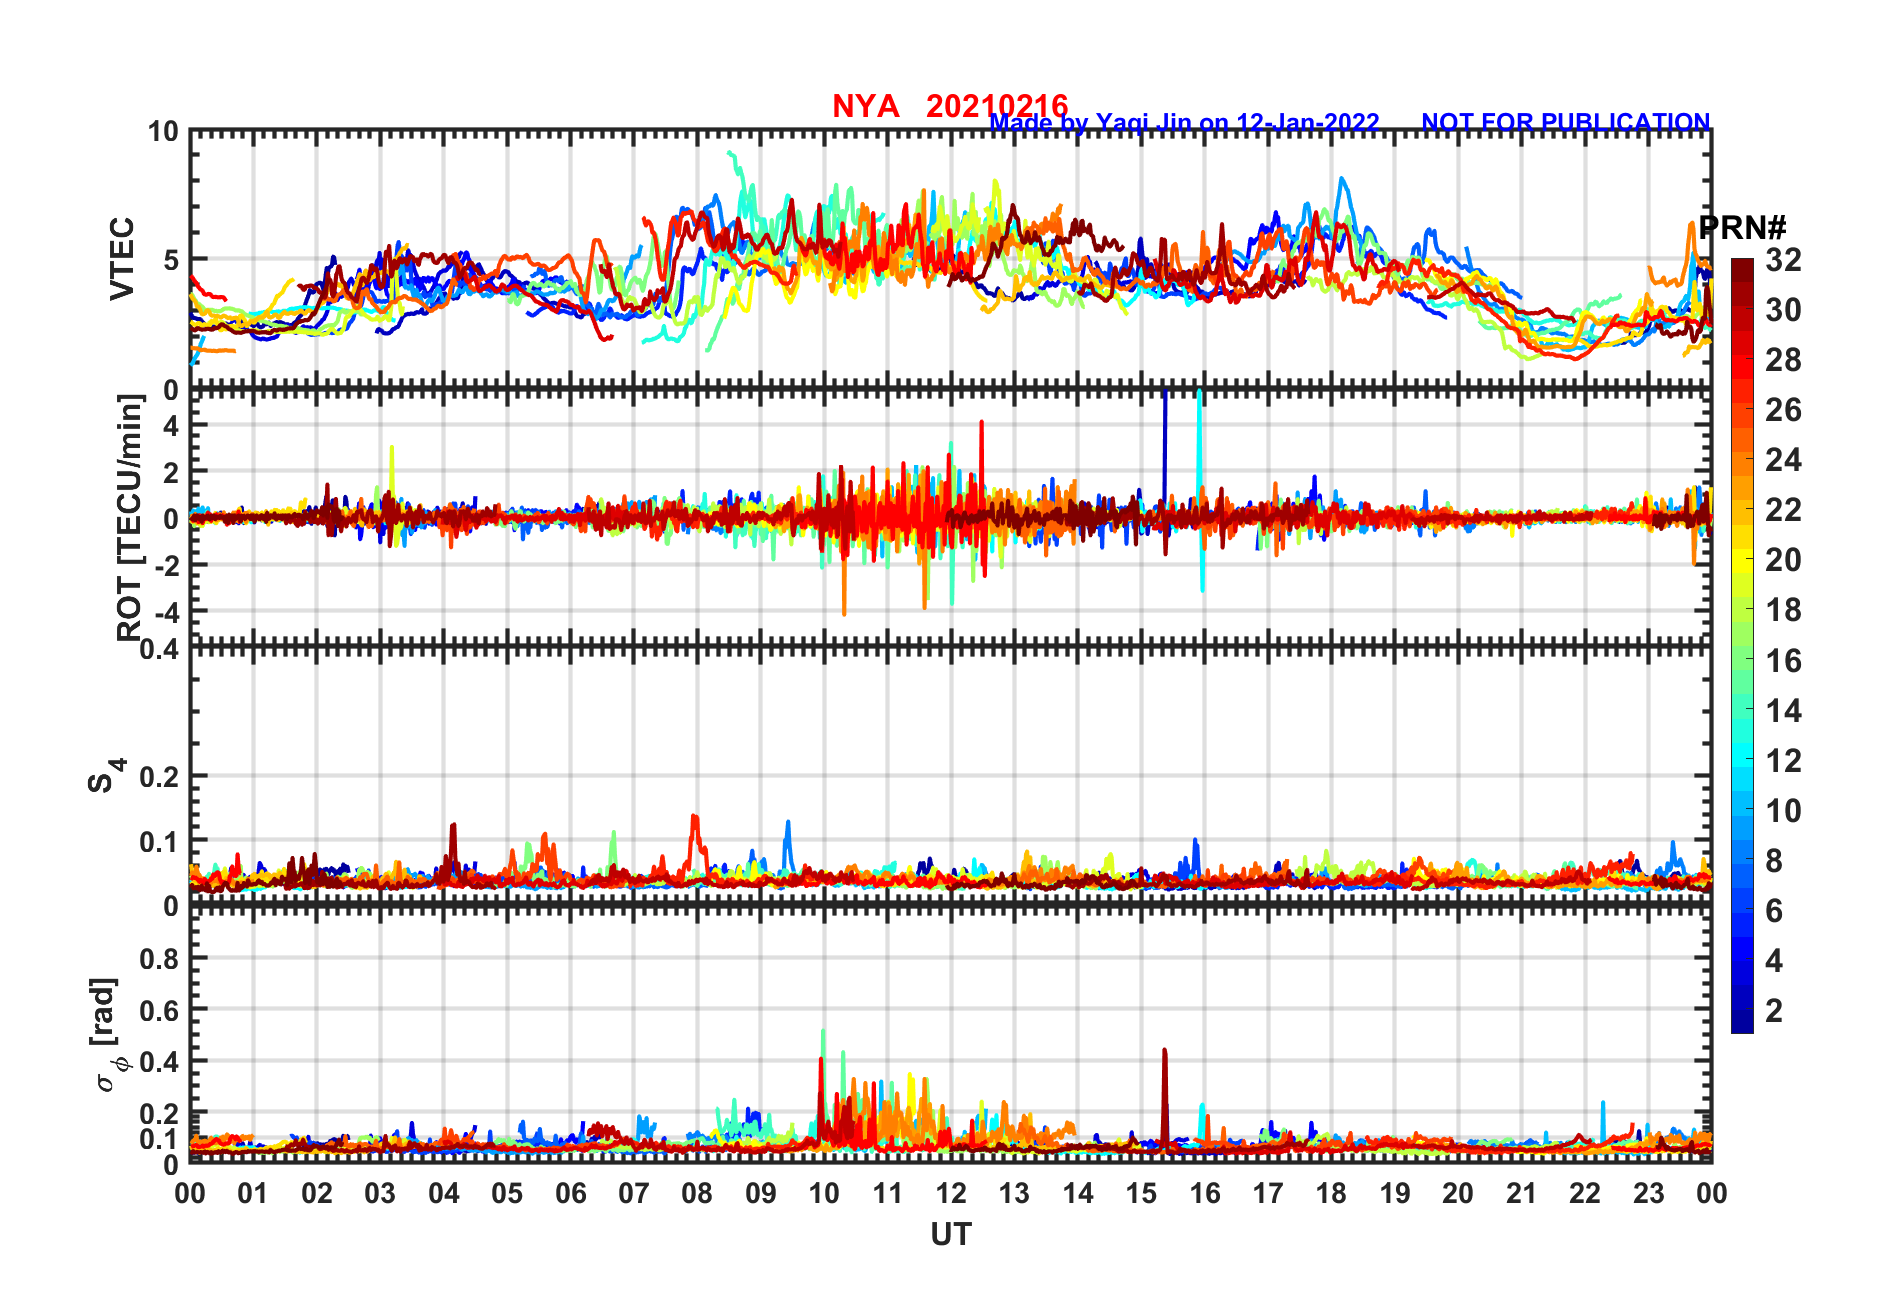Click colorbar tick label '18'
This screenshot has width=1902, height=1292.
coord(1783,610)
